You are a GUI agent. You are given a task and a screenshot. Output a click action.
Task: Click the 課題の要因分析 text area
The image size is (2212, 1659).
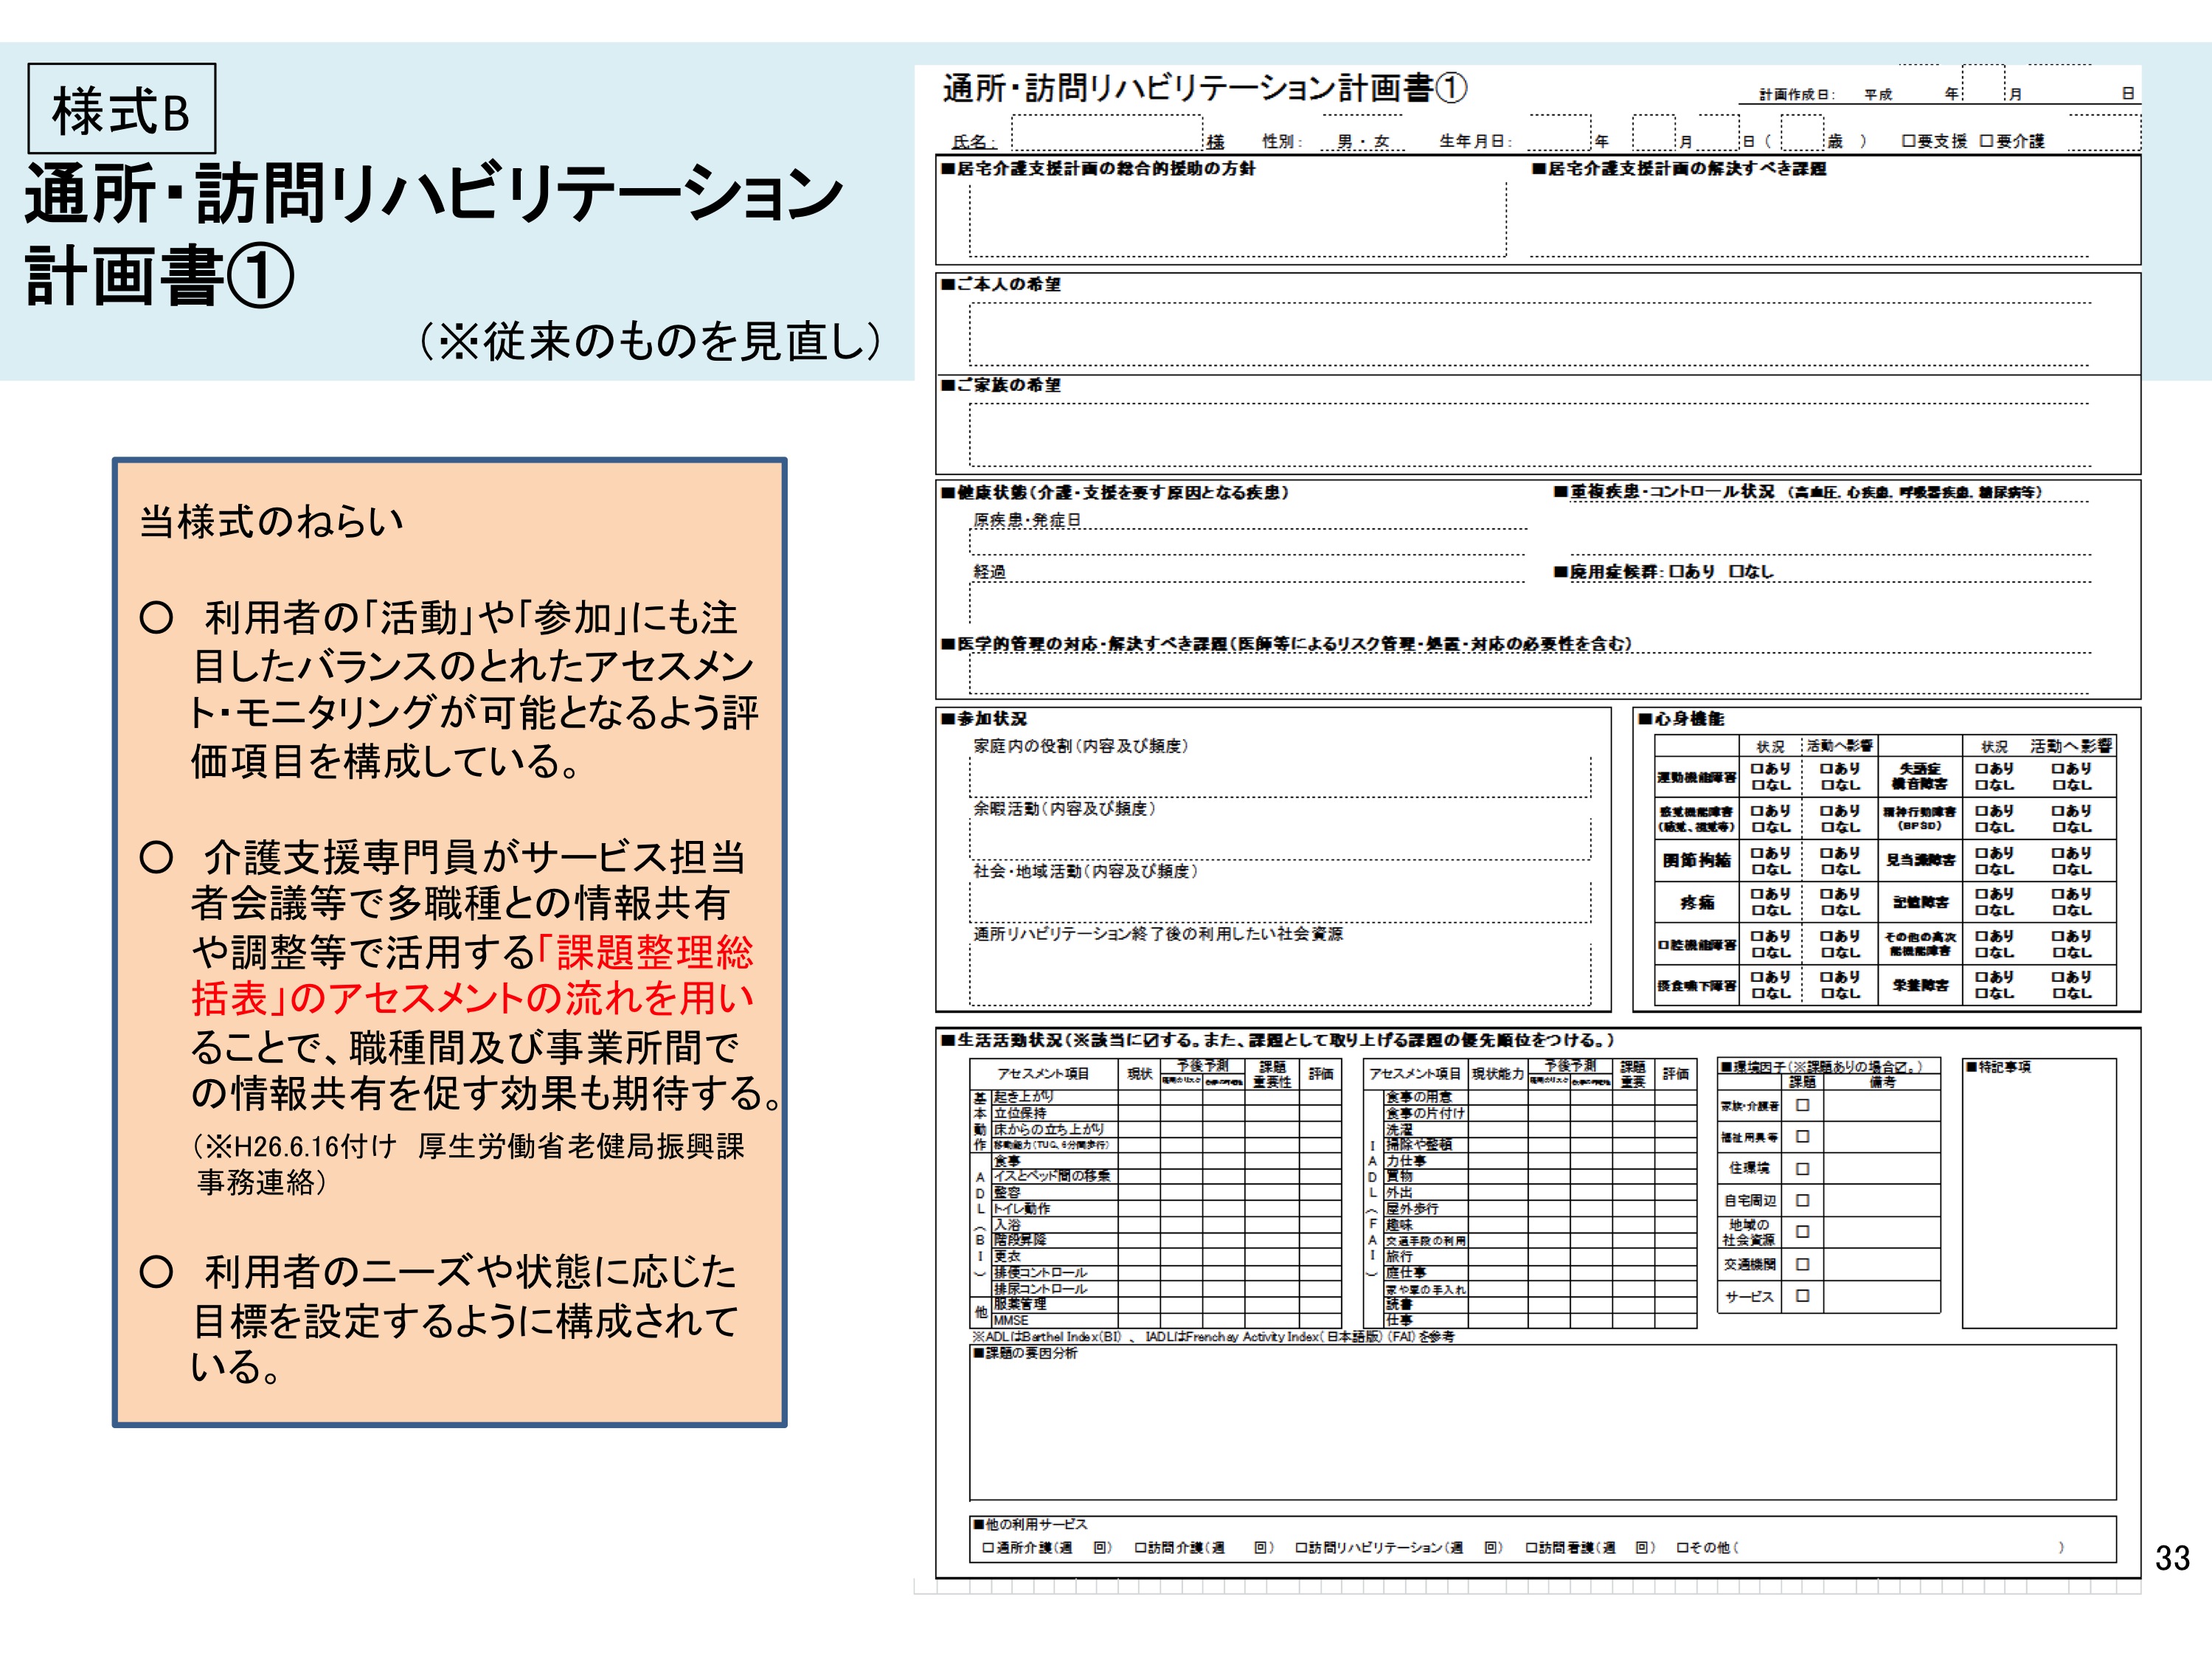coord(1542,1422)
